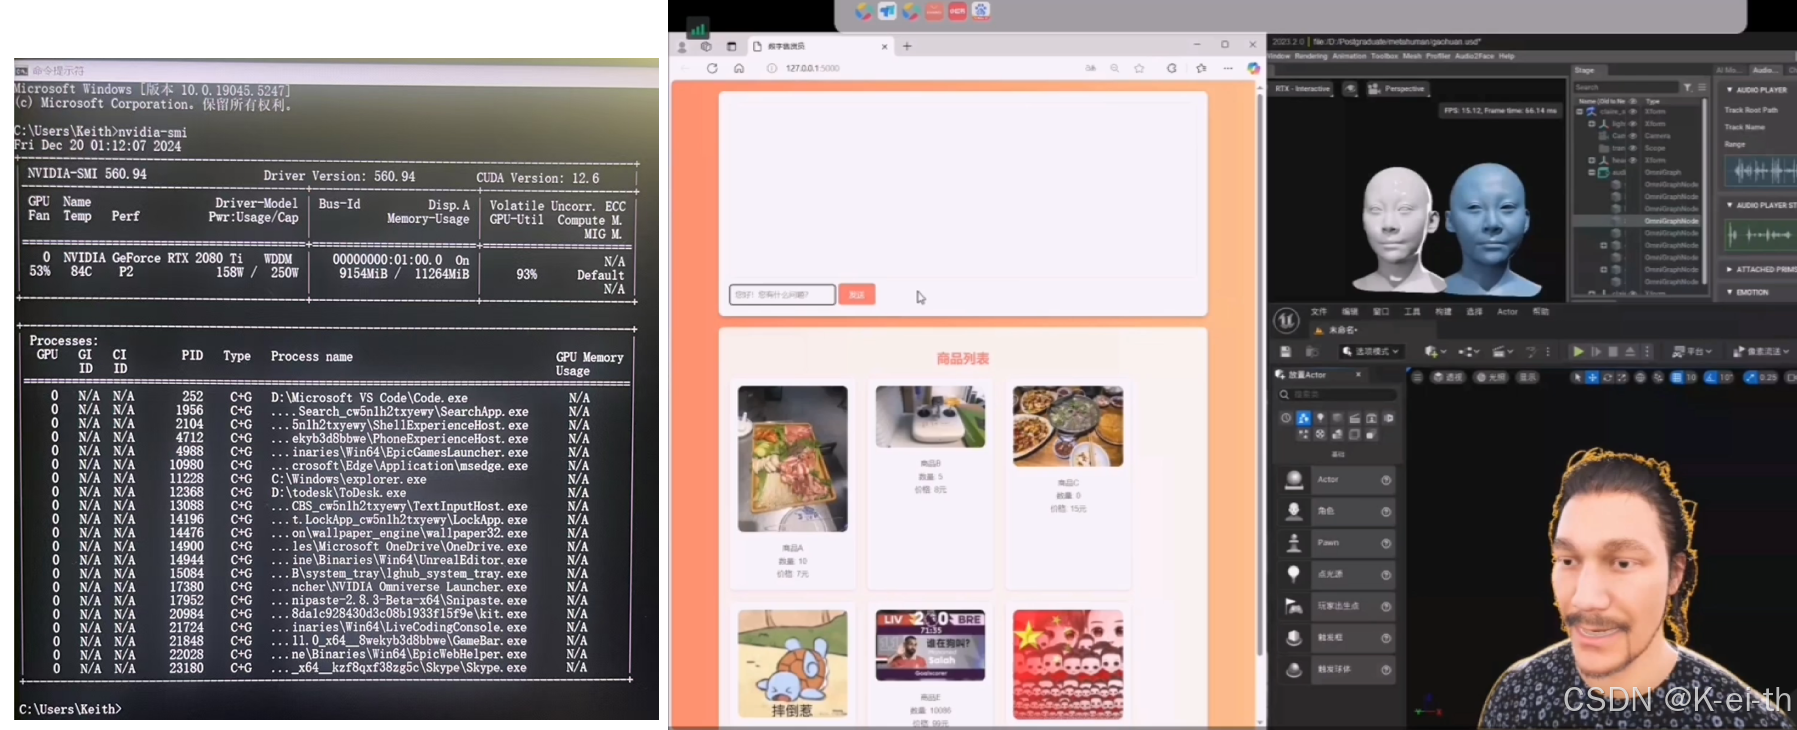1797x730 pixels.
Task: Toggle visibility of Camera prim
Action: (1633, 136)
